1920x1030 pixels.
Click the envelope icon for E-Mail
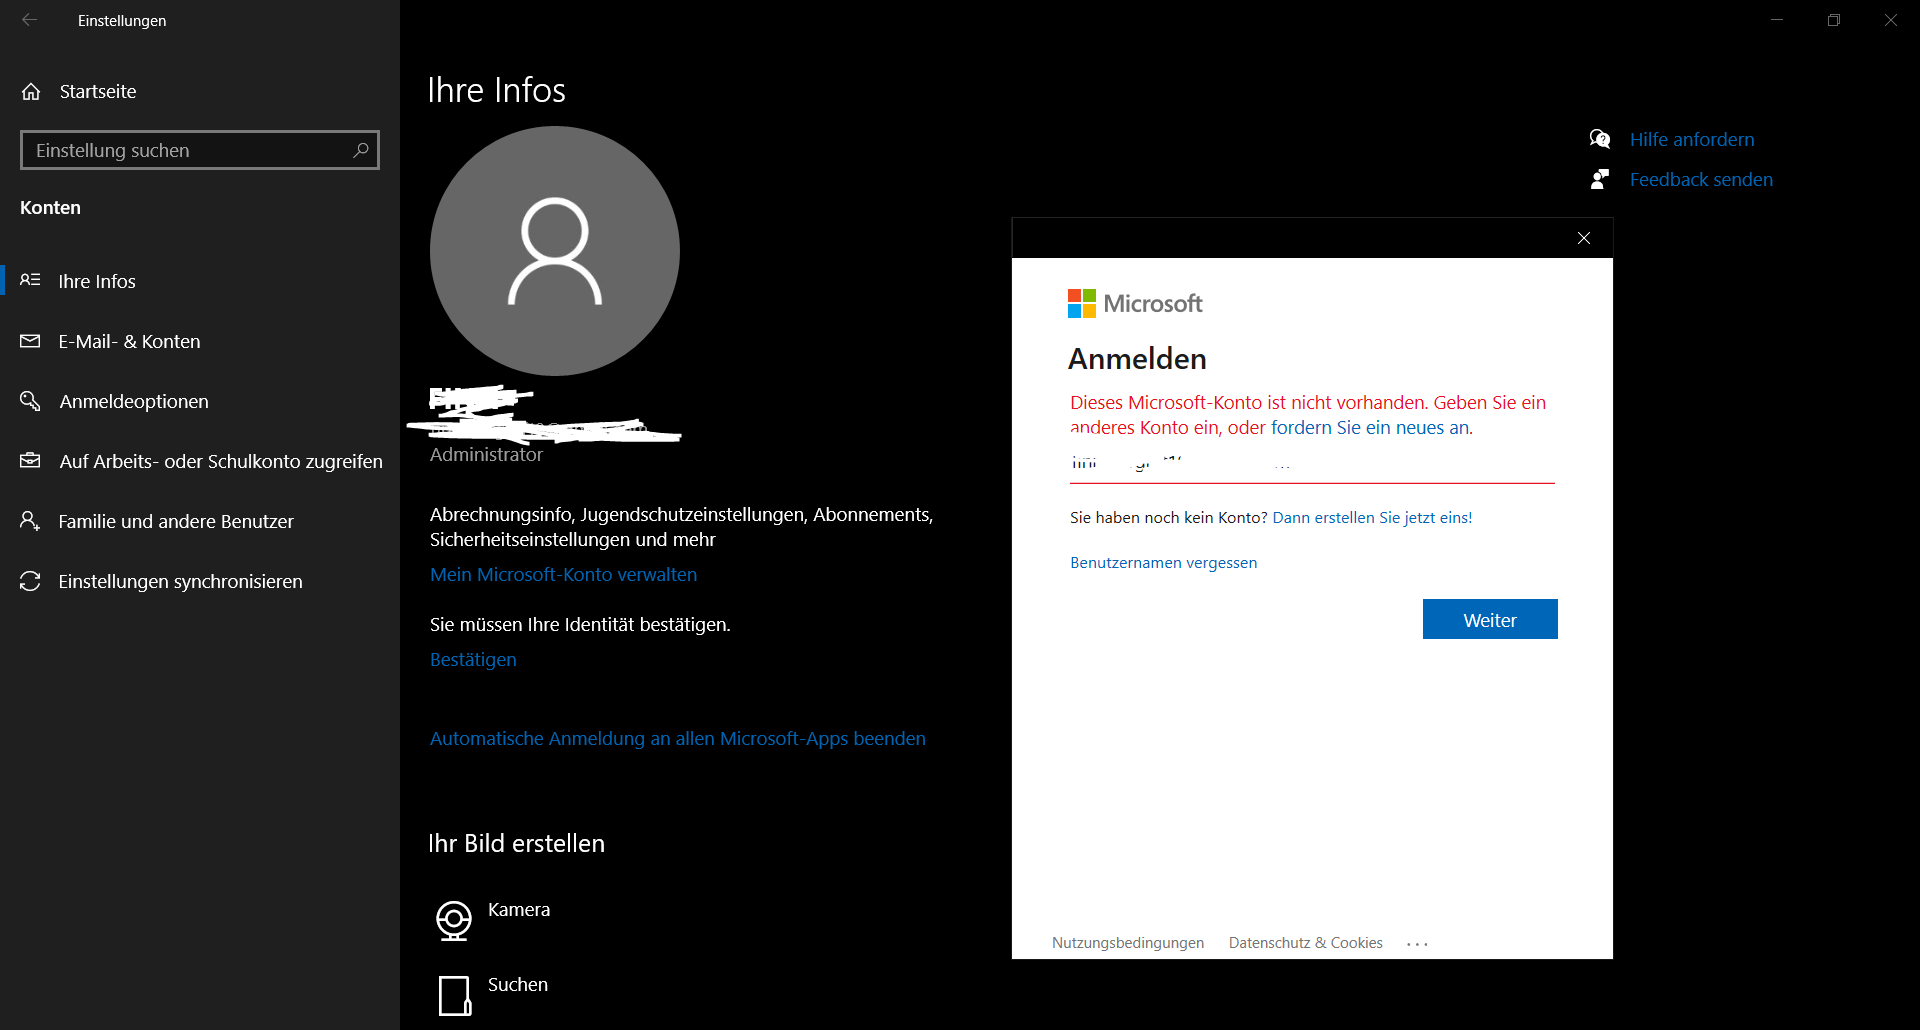coord(30,341)
